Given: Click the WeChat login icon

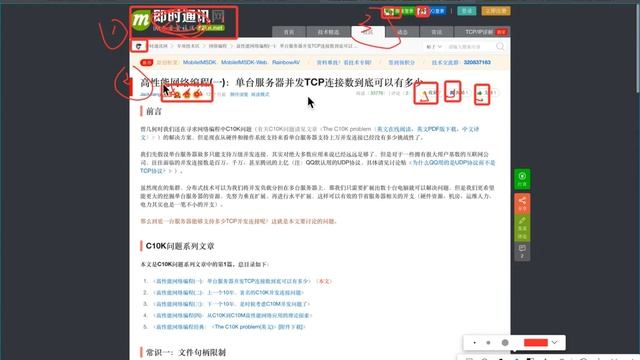Looking at the screenshot, I should [390, 11].
